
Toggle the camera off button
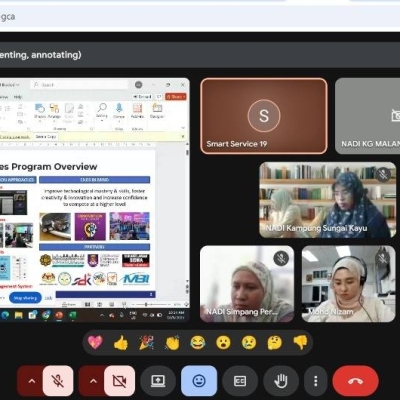pos(119,381)
